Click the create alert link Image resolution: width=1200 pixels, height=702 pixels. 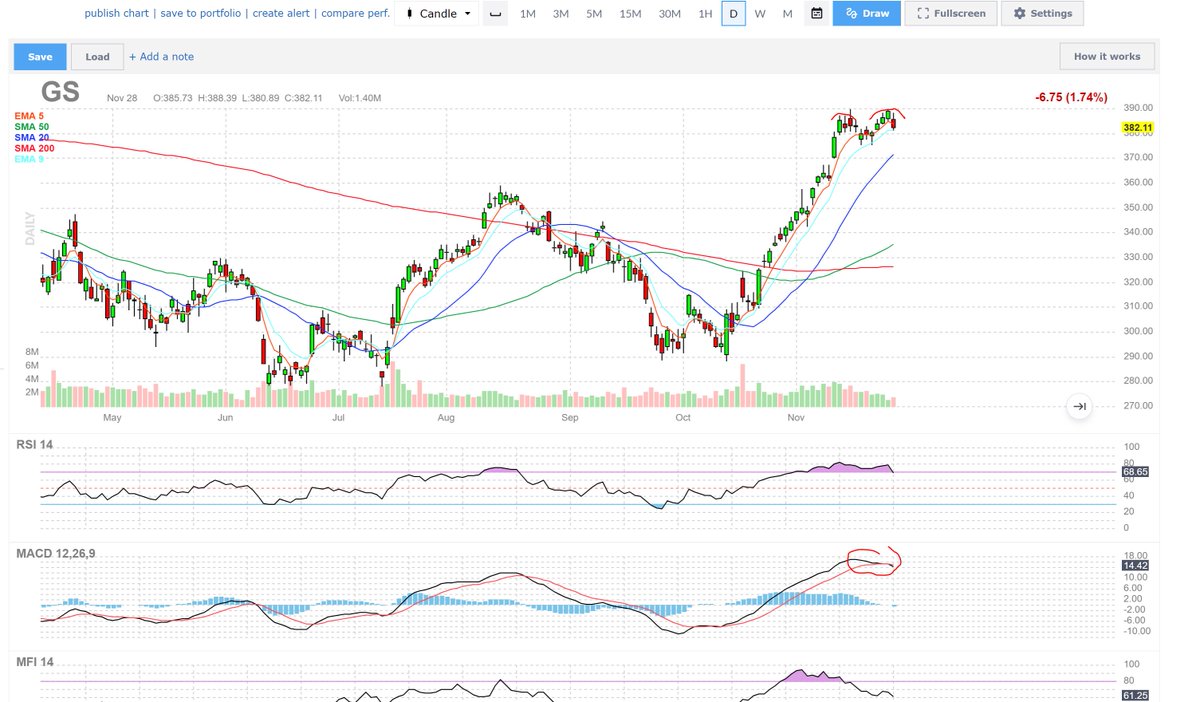point(280,14)
